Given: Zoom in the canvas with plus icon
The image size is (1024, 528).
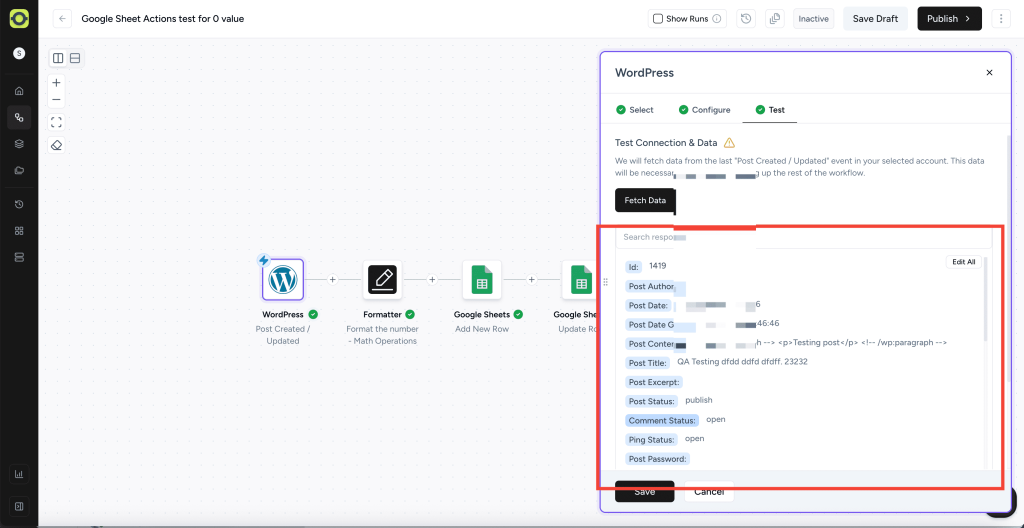Looking at the screenshot, I should (57, 83).
